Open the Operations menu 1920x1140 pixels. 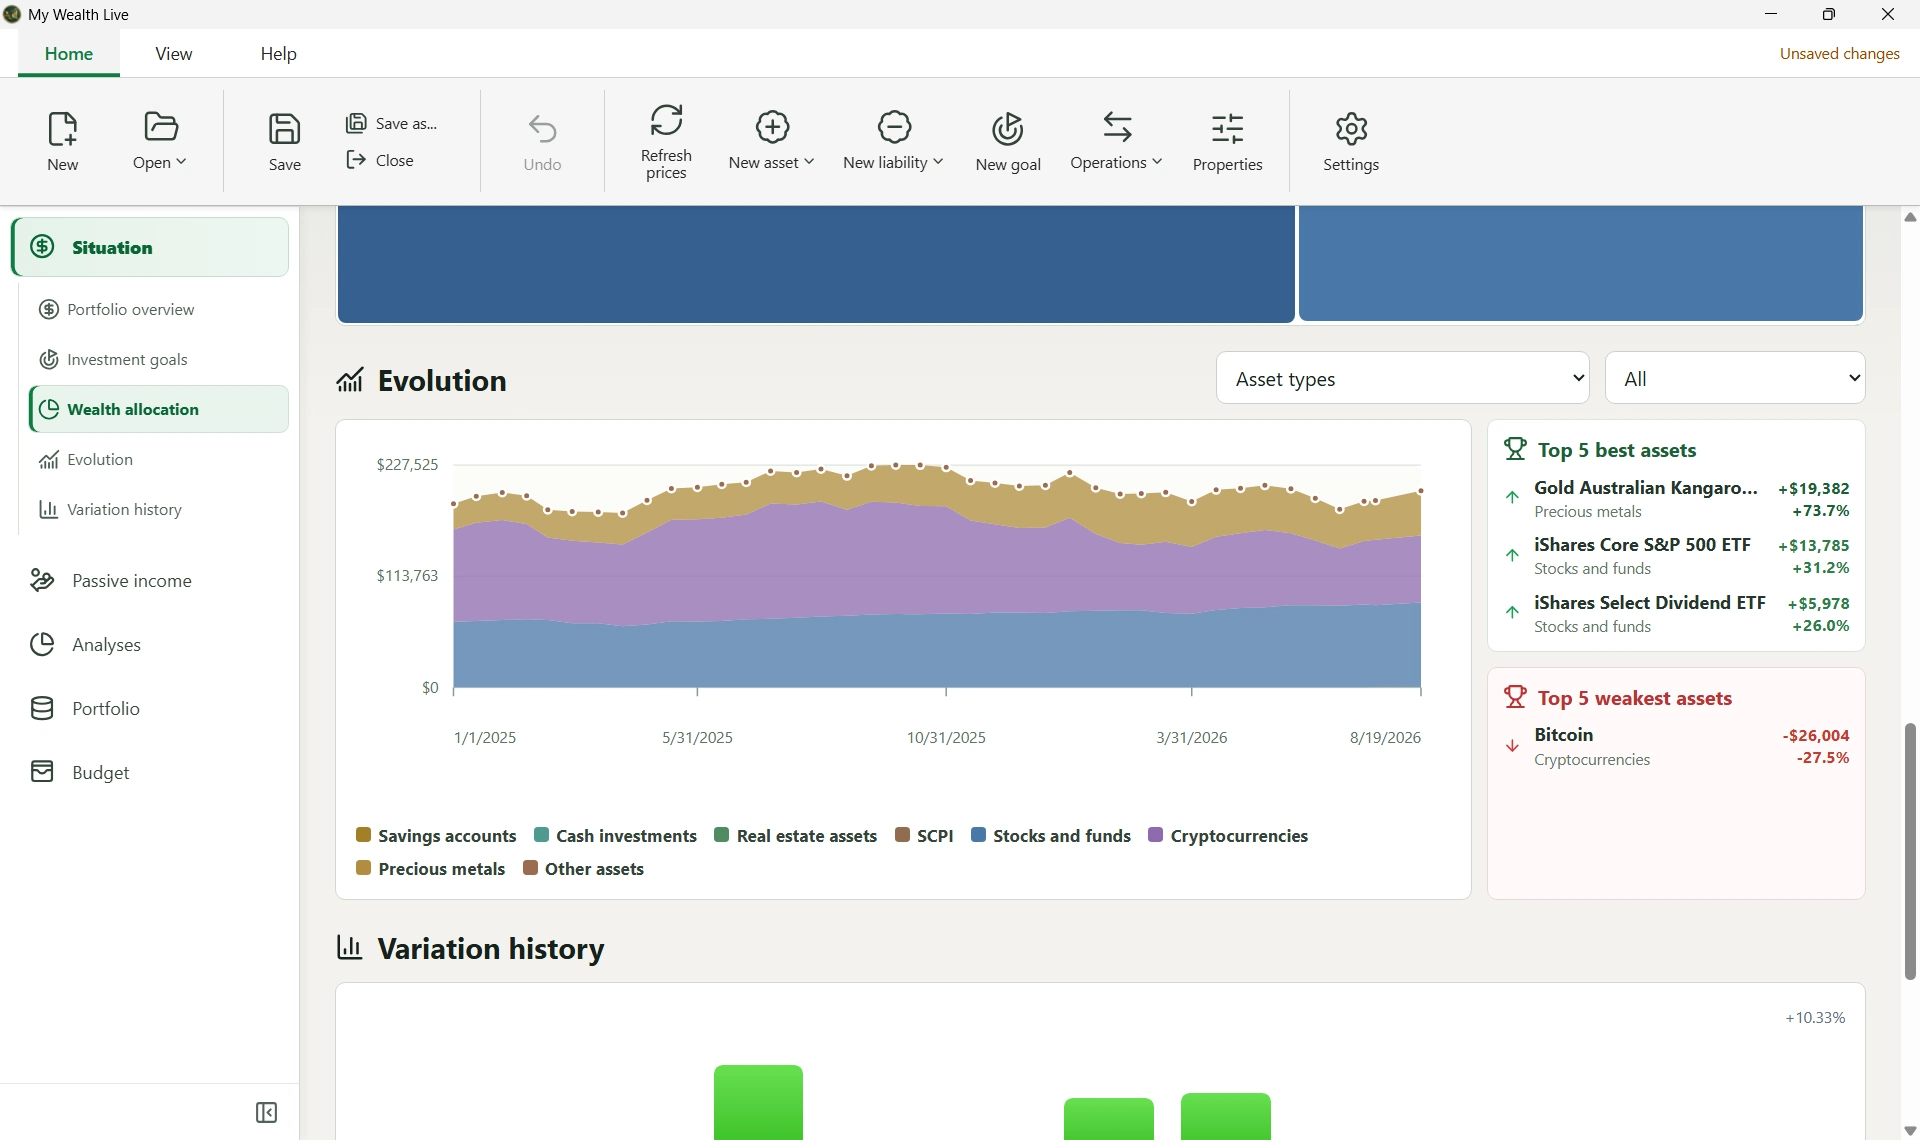click(x=1116, y=141)
